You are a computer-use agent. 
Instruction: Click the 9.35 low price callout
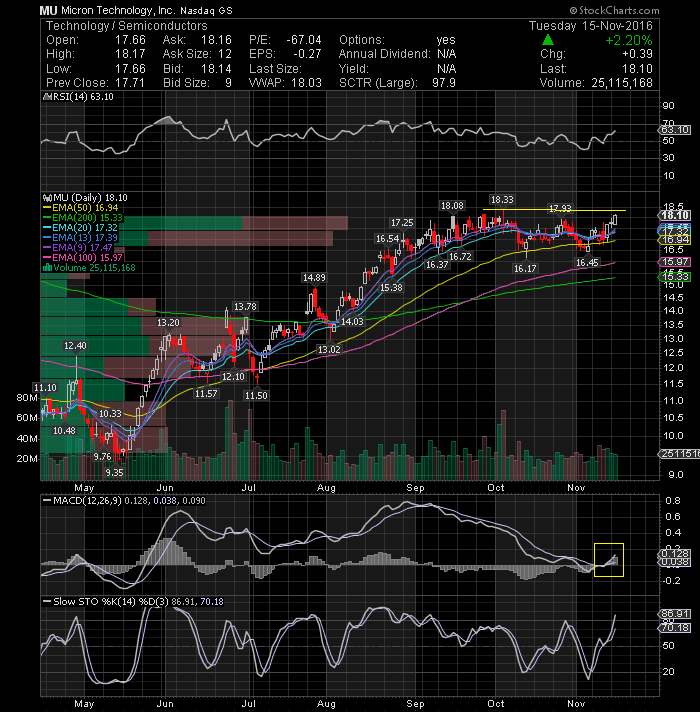114,473
